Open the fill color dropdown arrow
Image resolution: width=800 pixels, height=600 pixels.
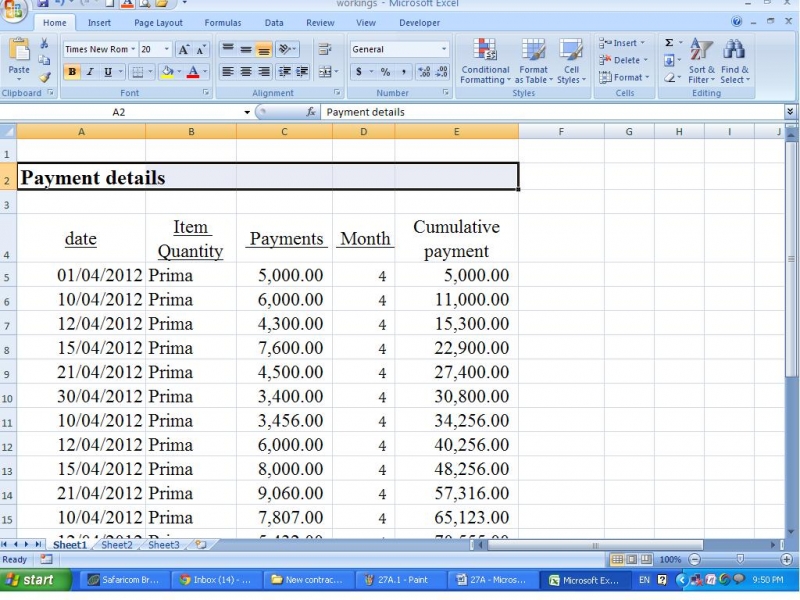[178, 72]
